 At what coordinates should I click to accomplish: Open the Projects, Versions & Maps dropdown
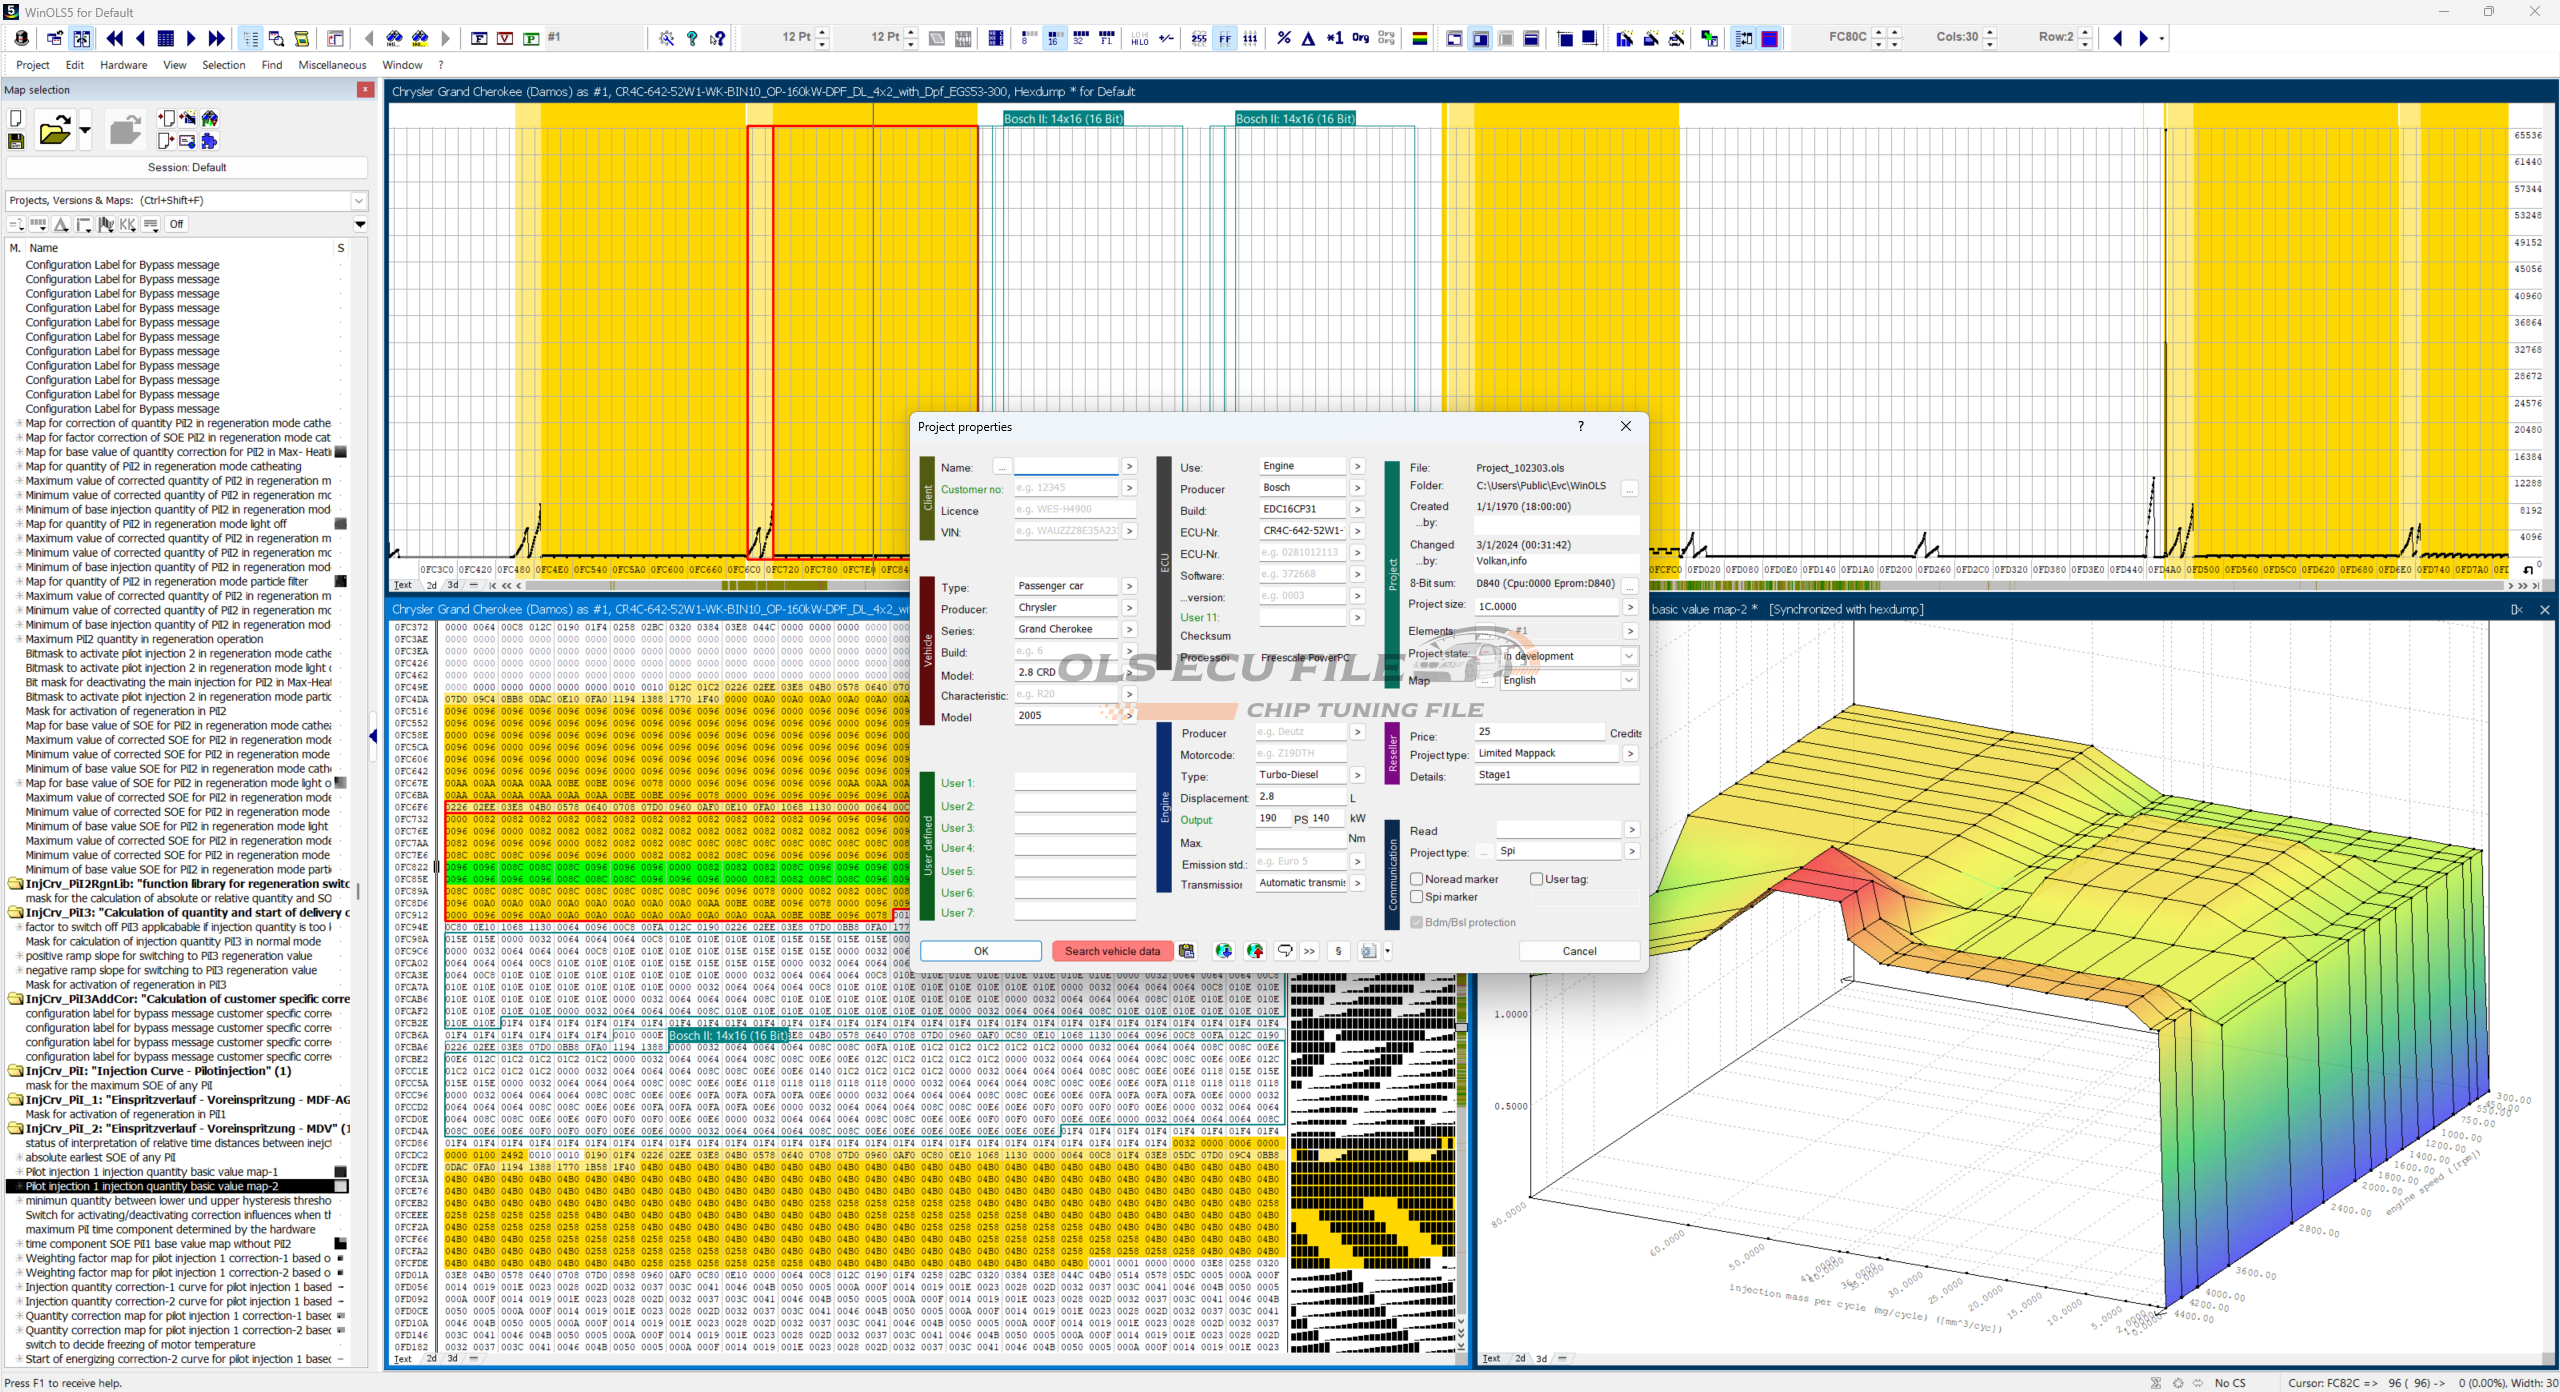tap(359, 200)
